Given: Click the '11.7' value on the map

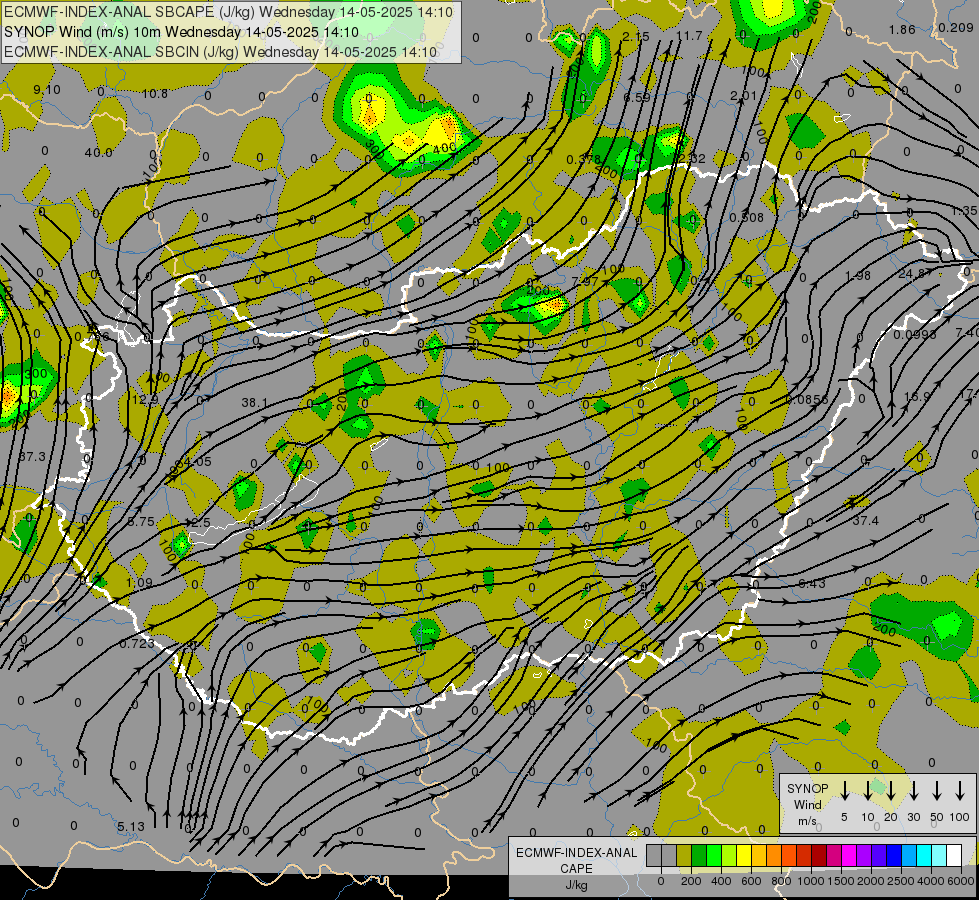Looking at the screenshot, I should click(x=689, y=36).
